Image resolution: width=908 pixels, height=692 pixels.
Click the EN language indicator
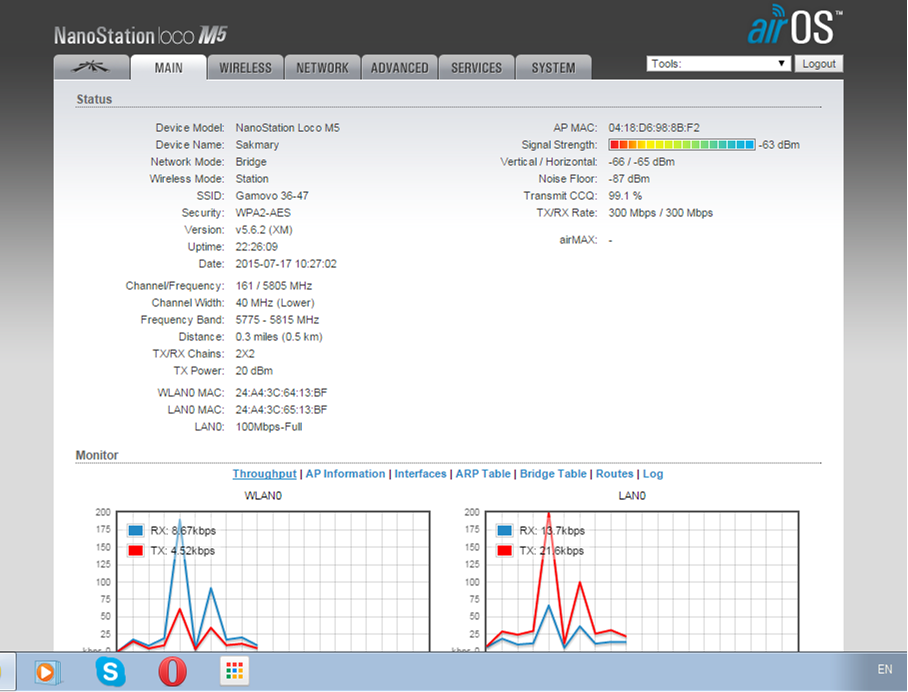pos(884,669)
